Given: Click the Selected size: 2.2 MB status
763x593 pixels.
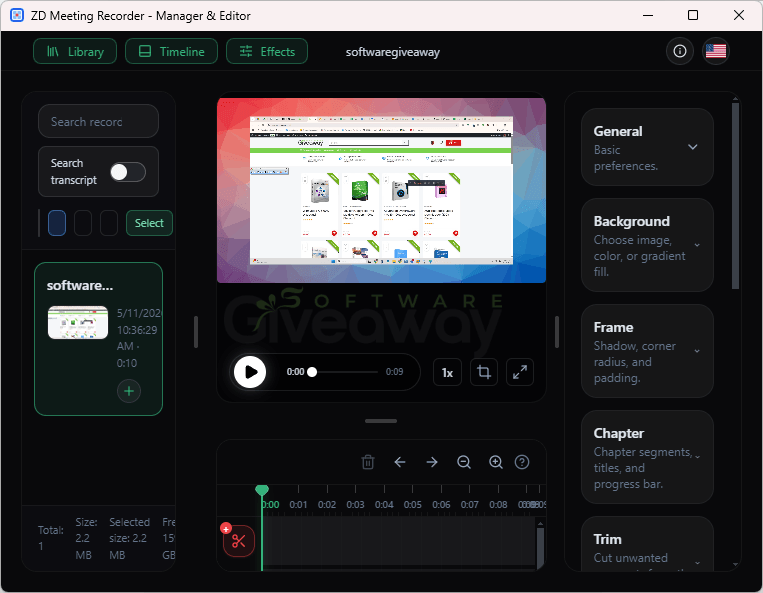Looking at the screenshot, I should (x=129, y=539).
